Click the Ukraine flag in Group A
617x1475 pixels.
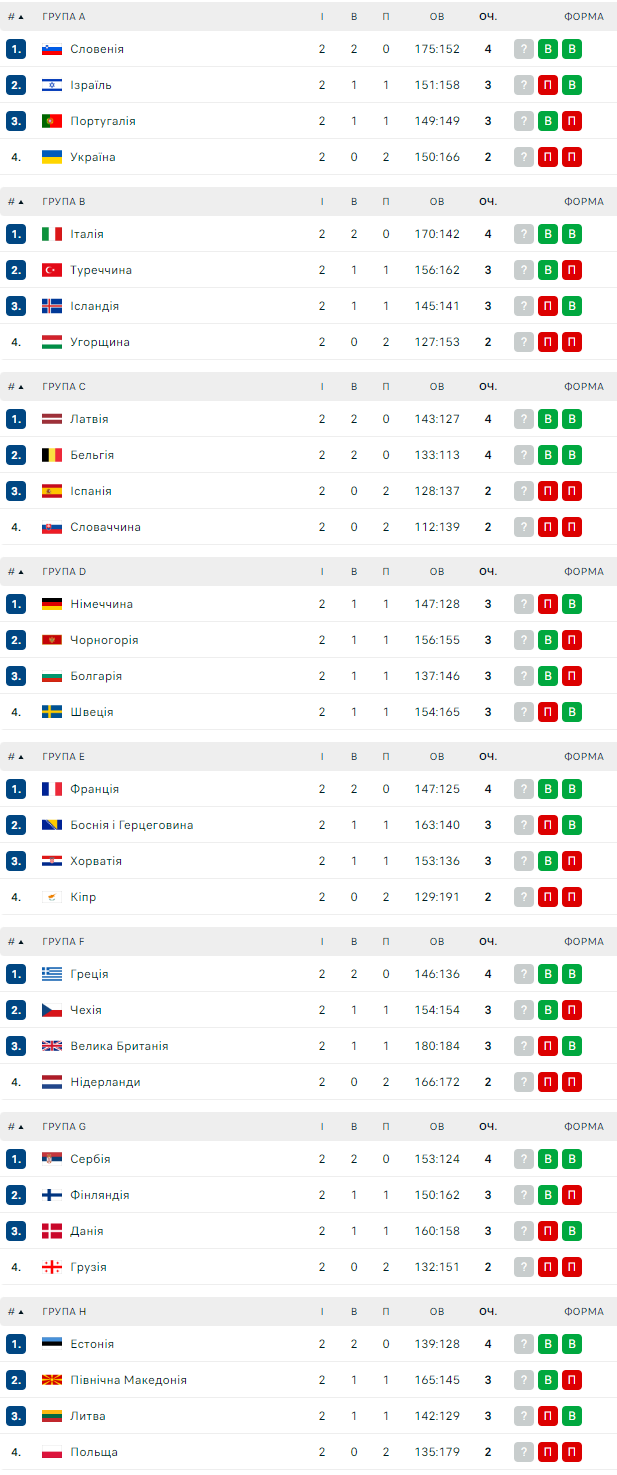(x=52, y=157)
